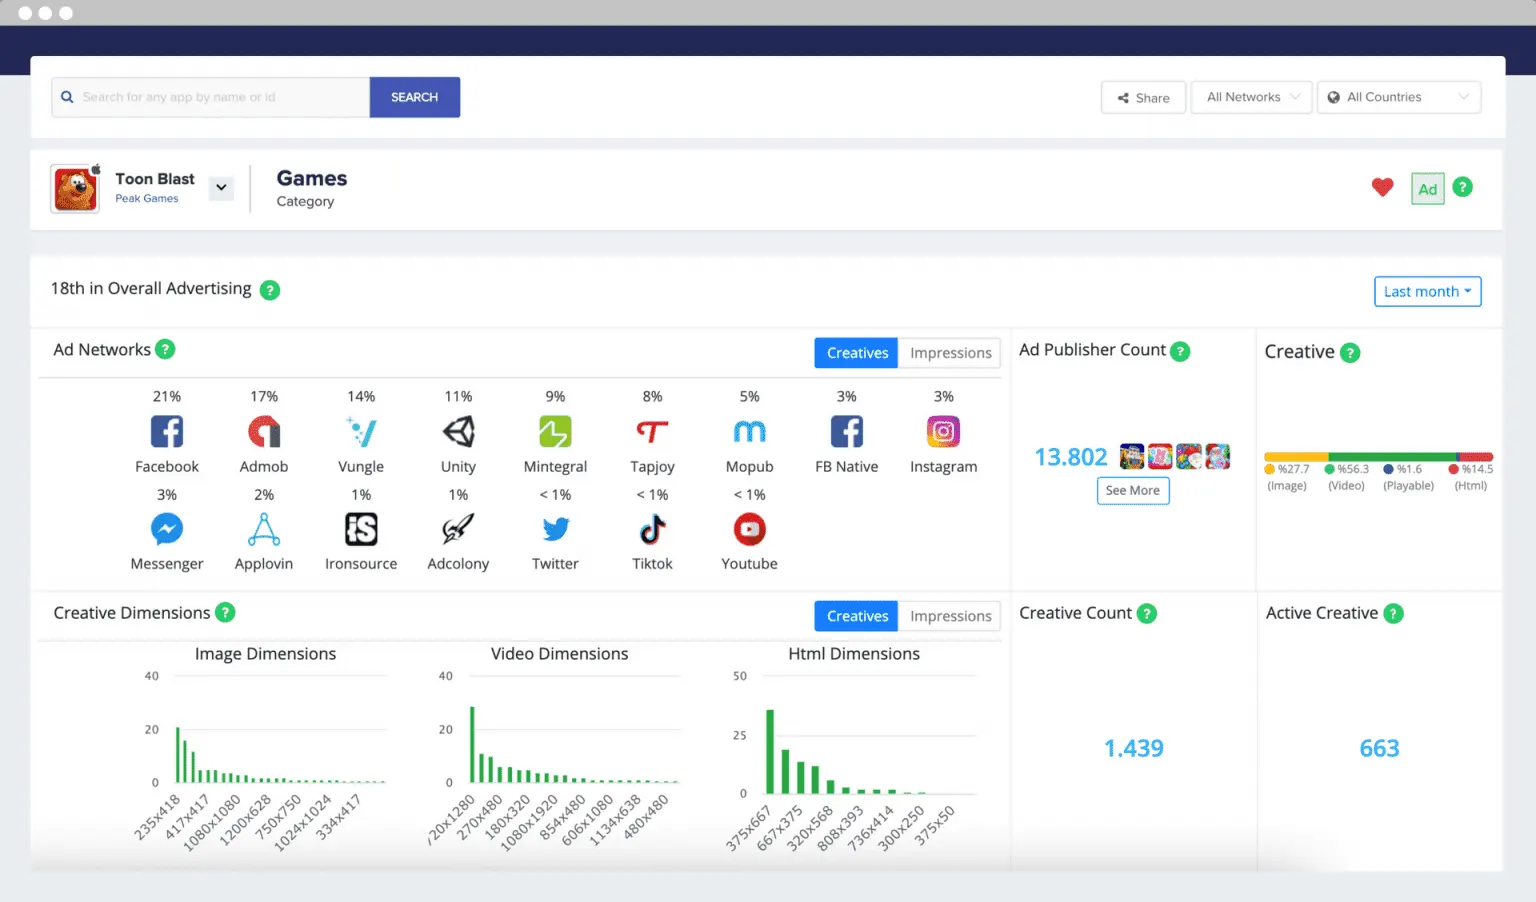
Task: Click the Image Dimensions chart title
Action: click(x=265, y=654)
